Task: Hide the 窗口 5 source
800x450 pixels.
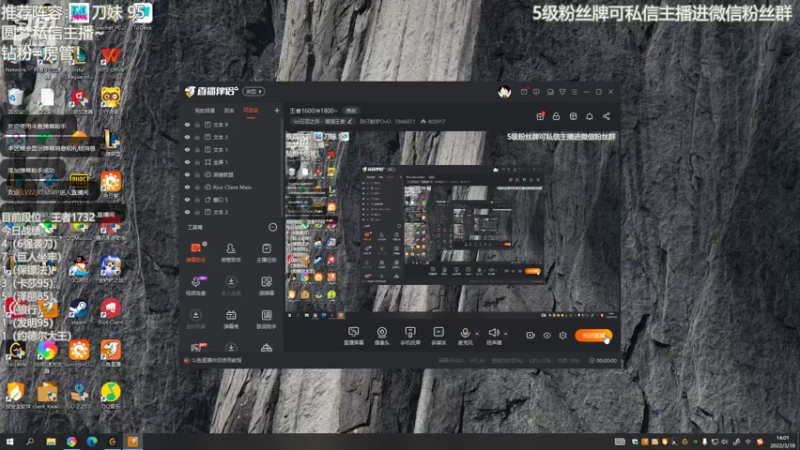Action: click(x=187, y=199)
